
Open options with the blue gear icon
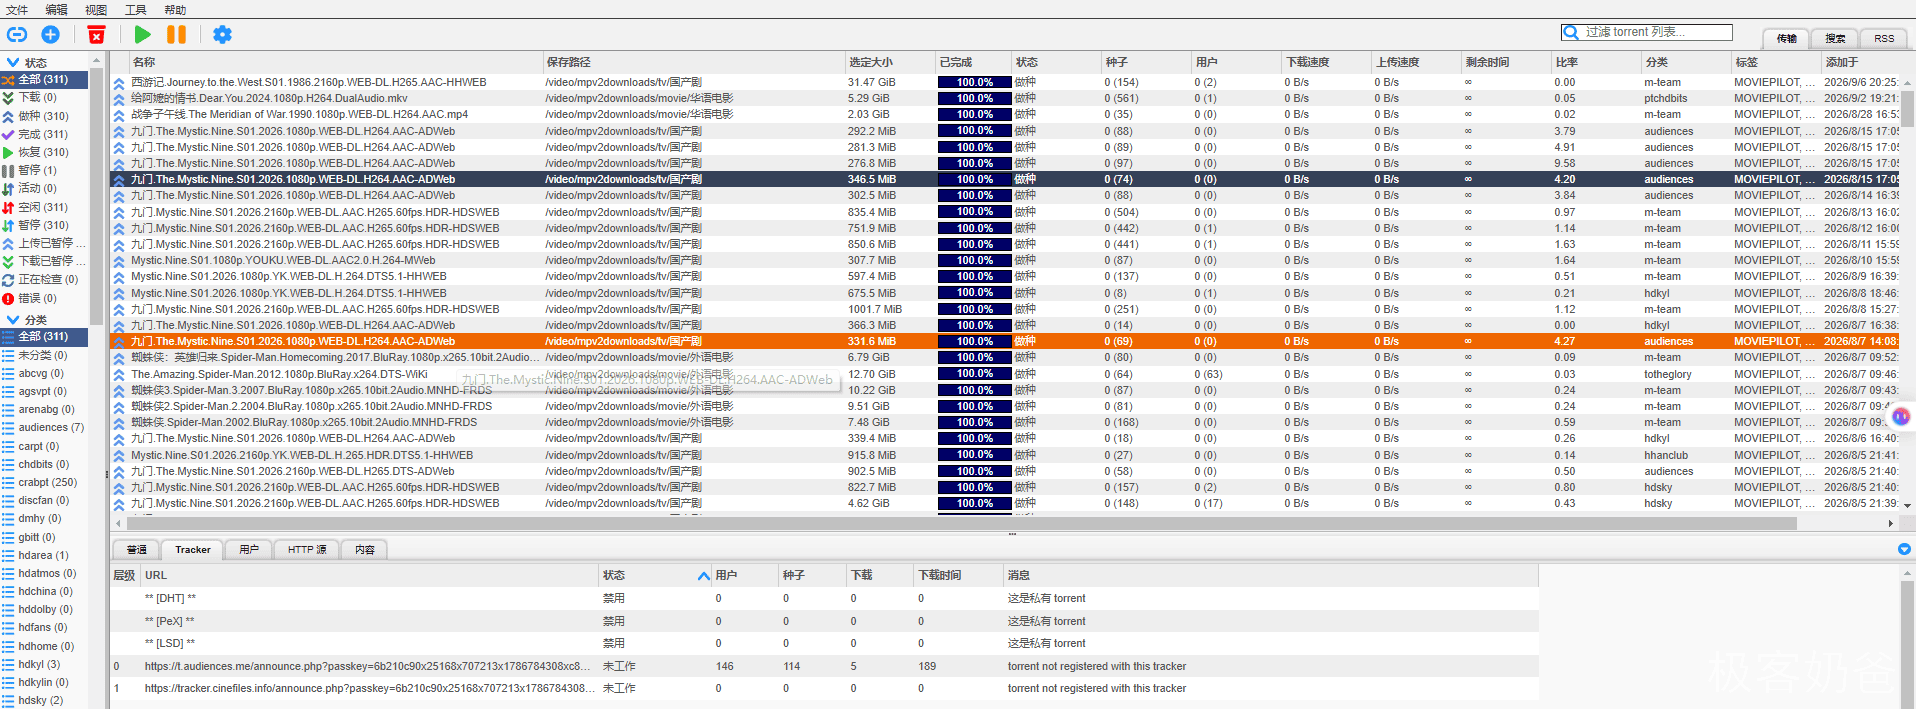click(x=222, y=35)
